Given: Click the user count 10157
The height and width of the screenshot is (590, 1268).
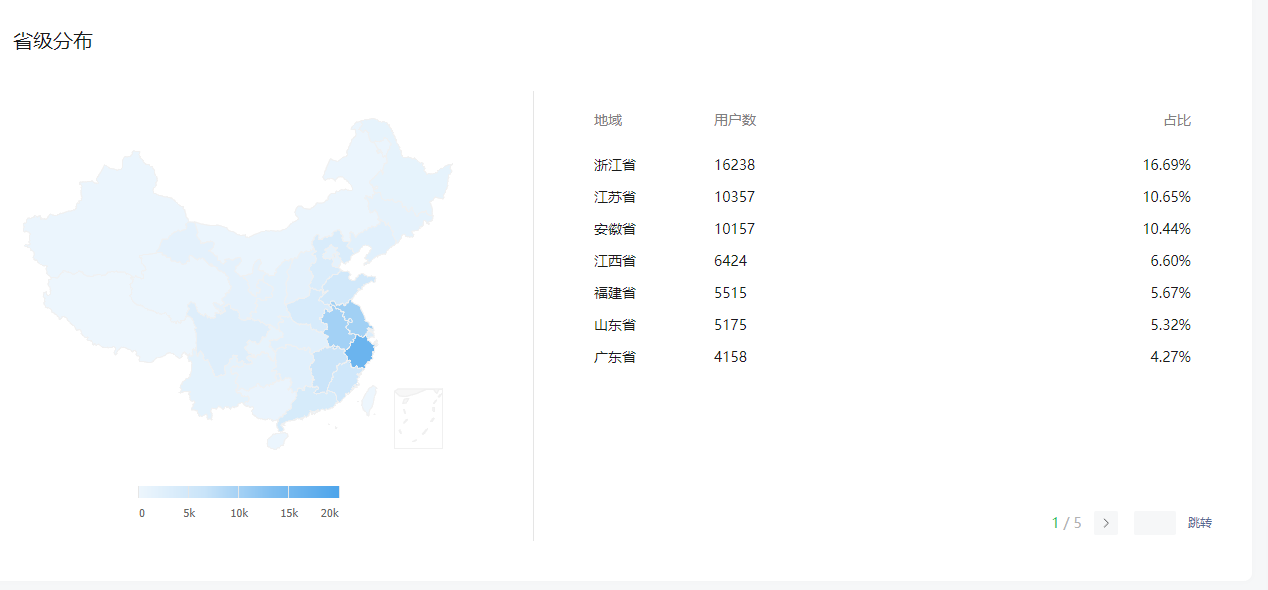Looking at the screenshot, I should click(x=734, y=229).
